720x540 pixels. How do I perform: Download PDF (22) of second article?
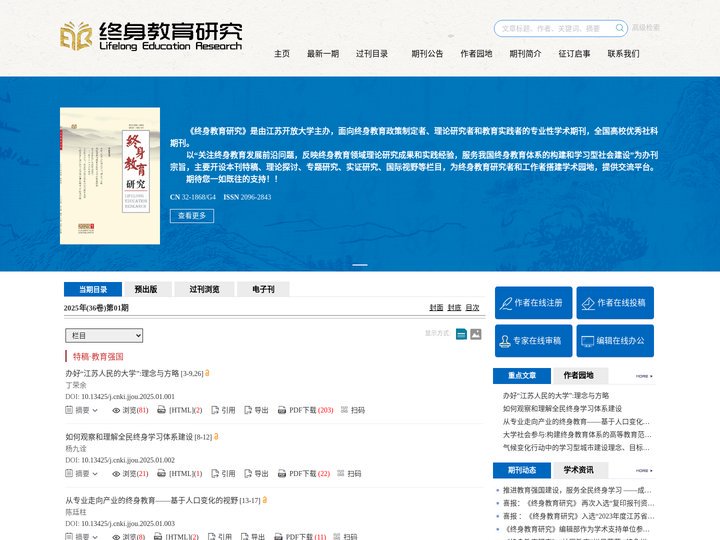pyautogui.click(x=304, y=473)
